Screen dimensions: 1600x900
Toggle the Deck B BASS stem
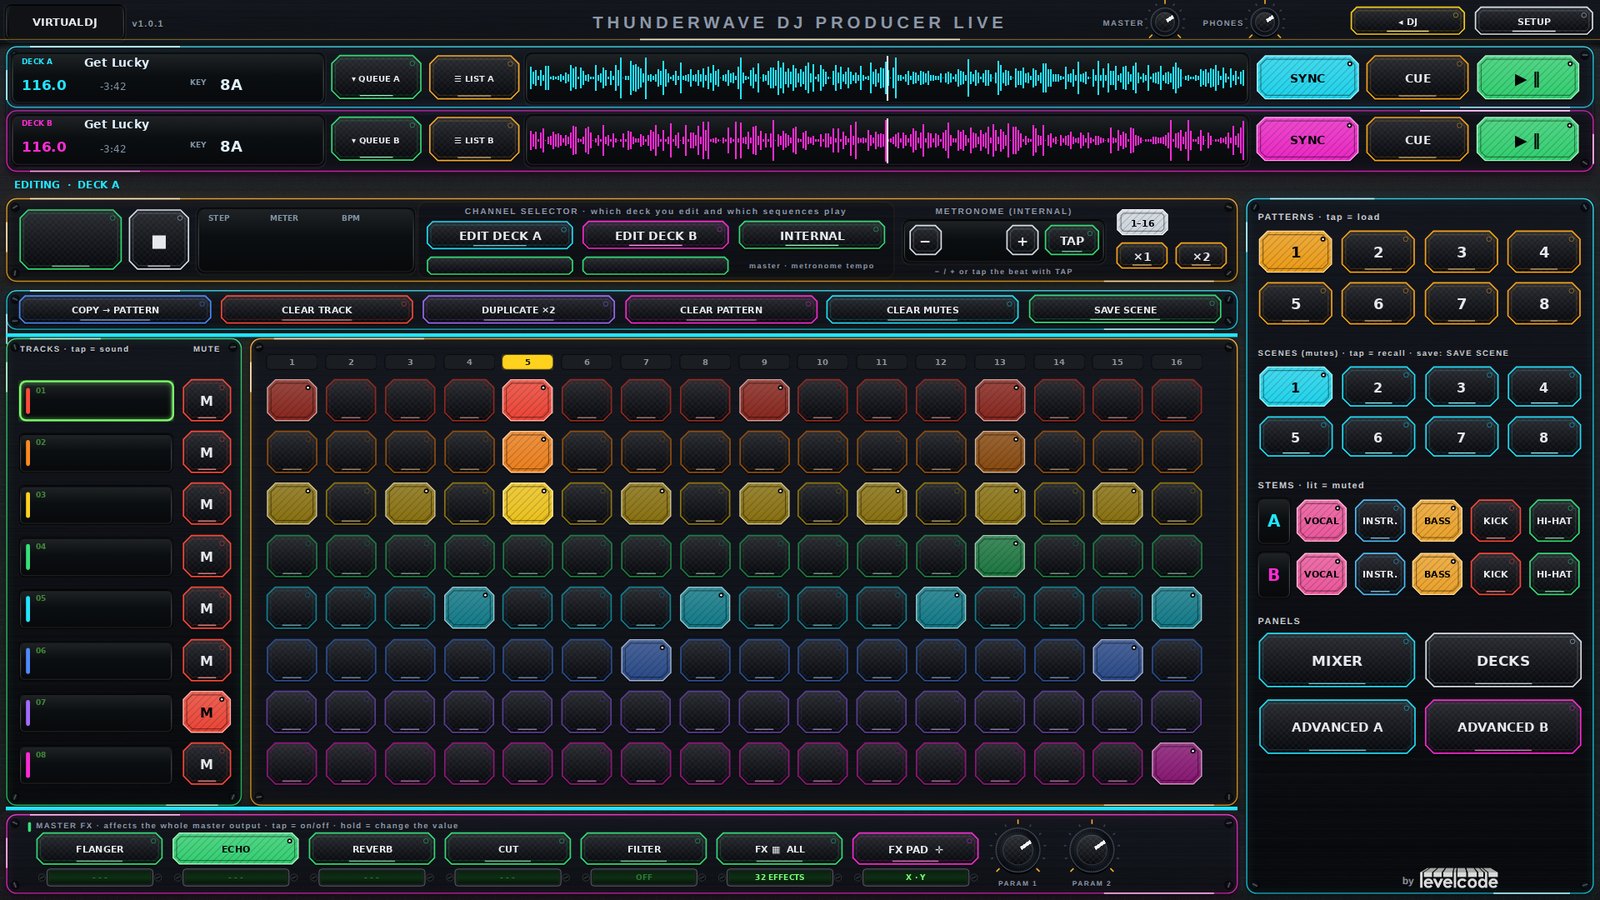(1437, 574)
